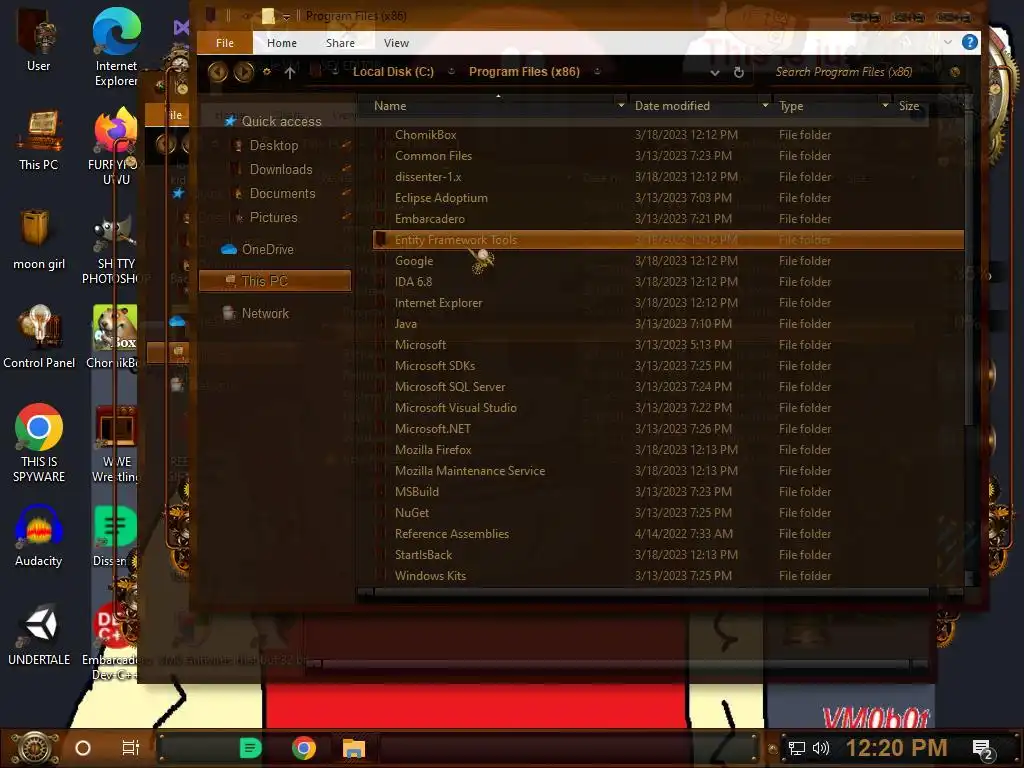Viewport: 1024px width, 768px height.
Task: Switch to the View ribbon tab
Action: click(x=396, y=43)
